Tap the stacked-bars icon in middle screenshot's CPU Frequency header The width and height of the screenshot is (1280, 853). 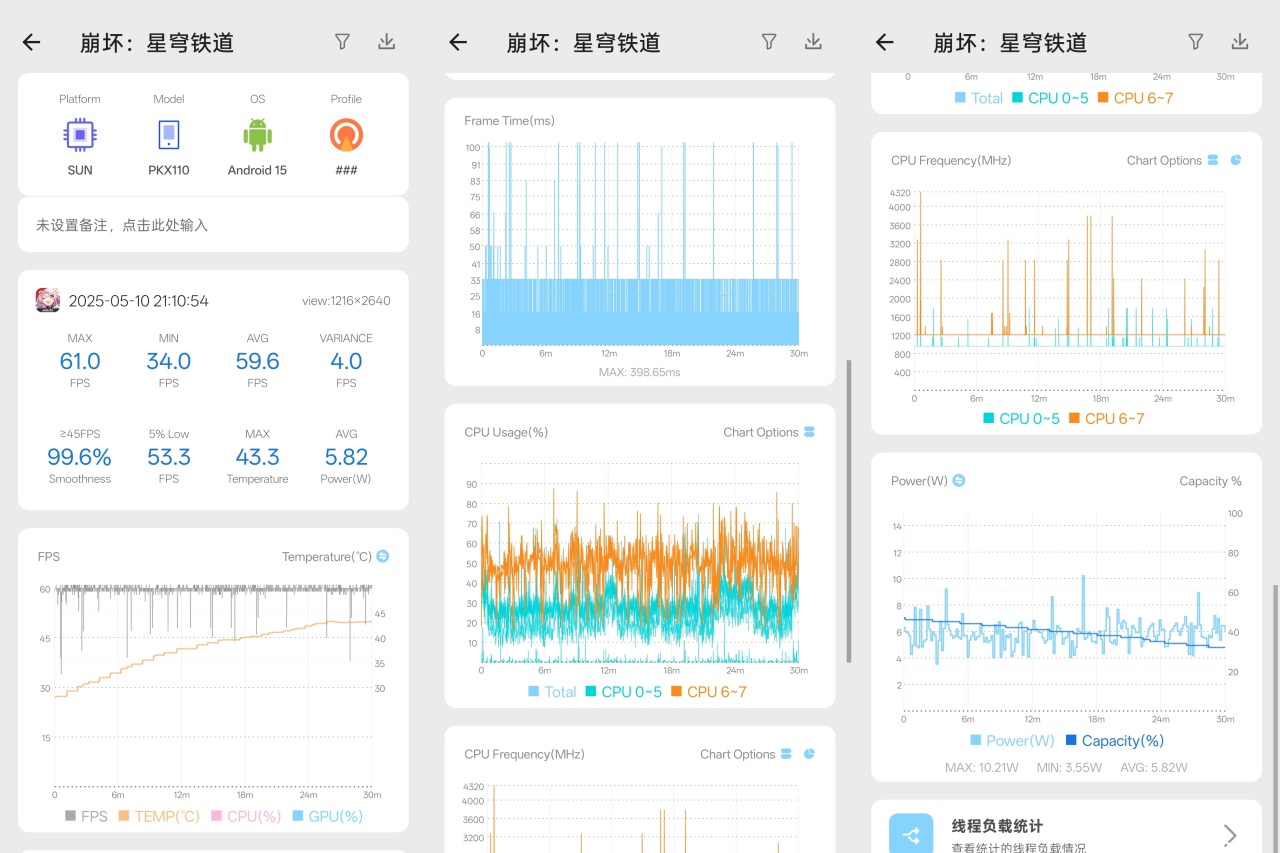click(x=787, y=754)
